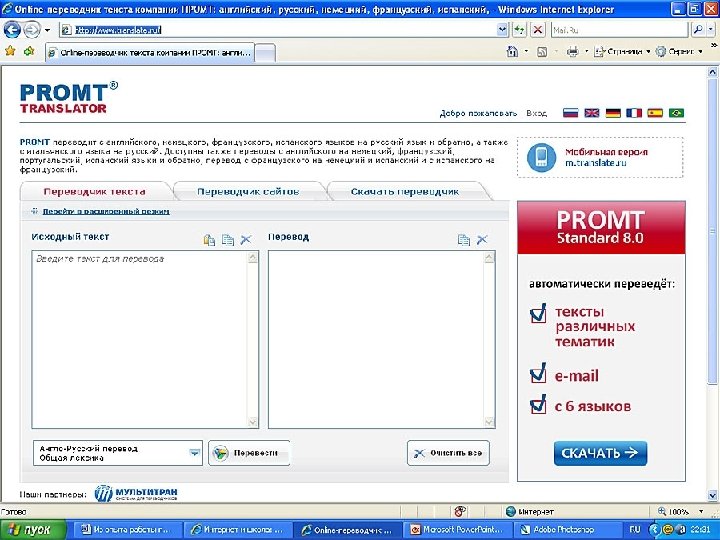Open the recent pages dropdown next to Forward
This screenshot has width=720, height=540.
point(47,31)
